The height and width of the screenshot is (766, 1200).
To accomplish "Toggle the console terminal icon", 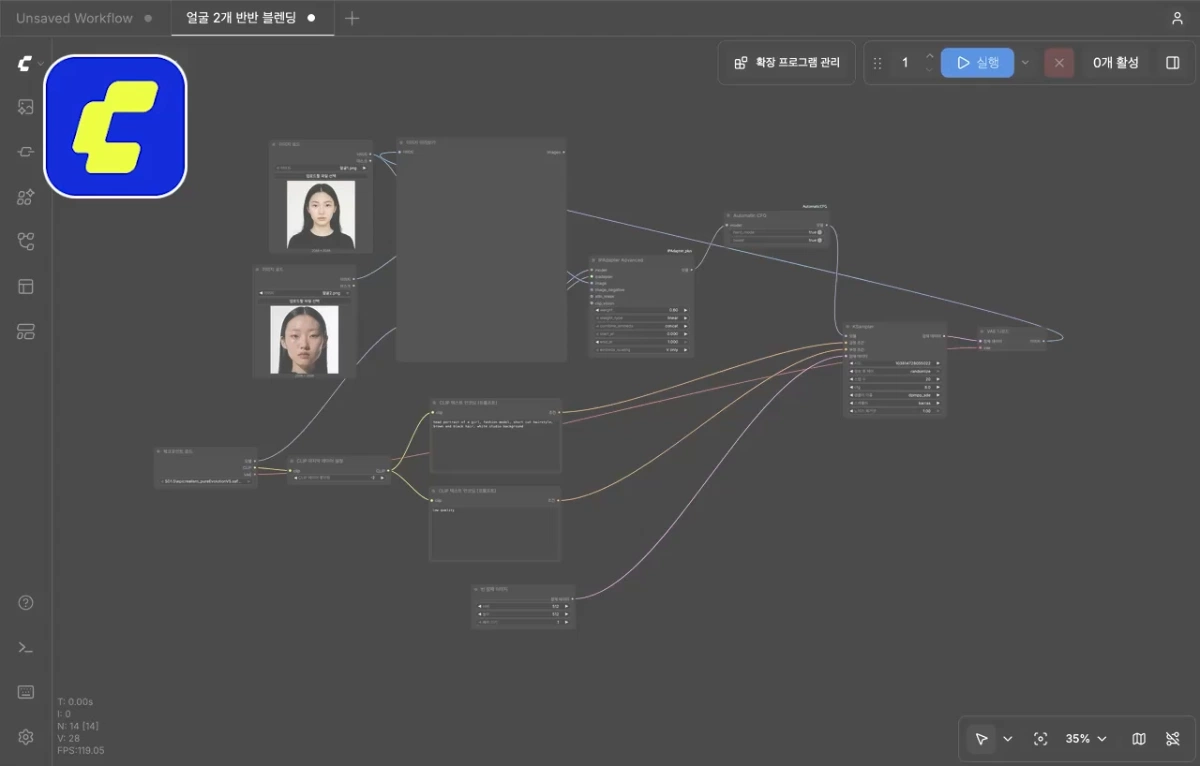I will pyautogui.click(x=26, y=647).
